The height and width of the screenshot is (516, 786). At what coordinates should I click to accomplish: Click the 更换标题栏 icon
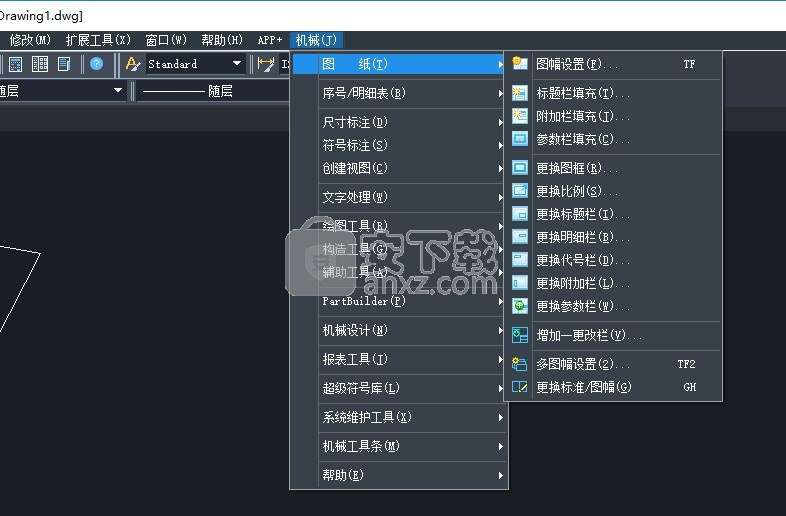(520, 214)
